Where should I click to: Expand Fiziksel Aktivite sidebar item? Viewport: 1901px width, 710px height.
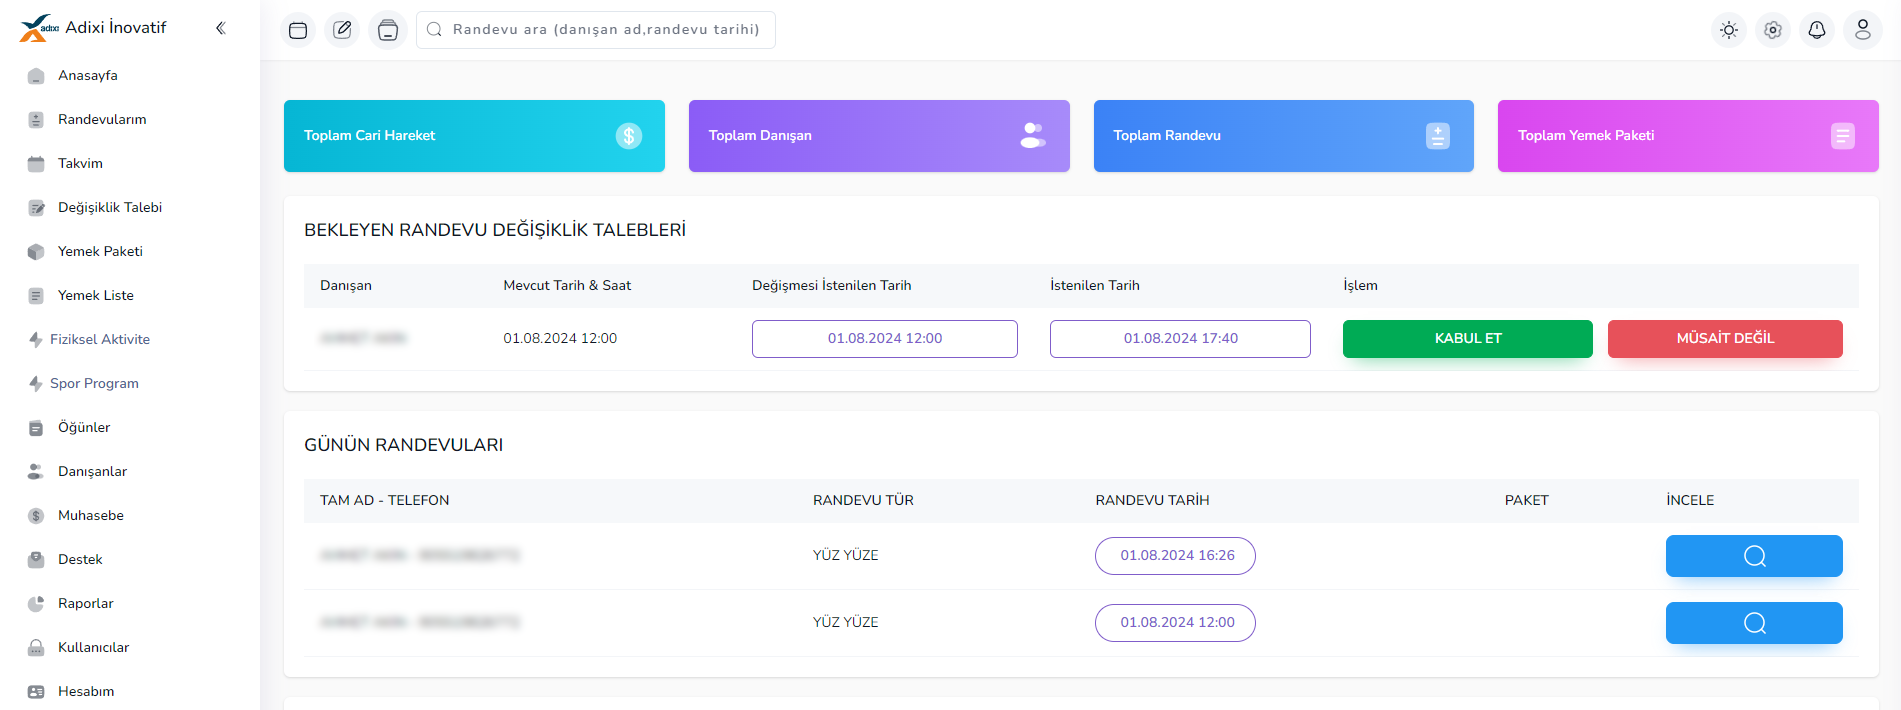[99, 339]
